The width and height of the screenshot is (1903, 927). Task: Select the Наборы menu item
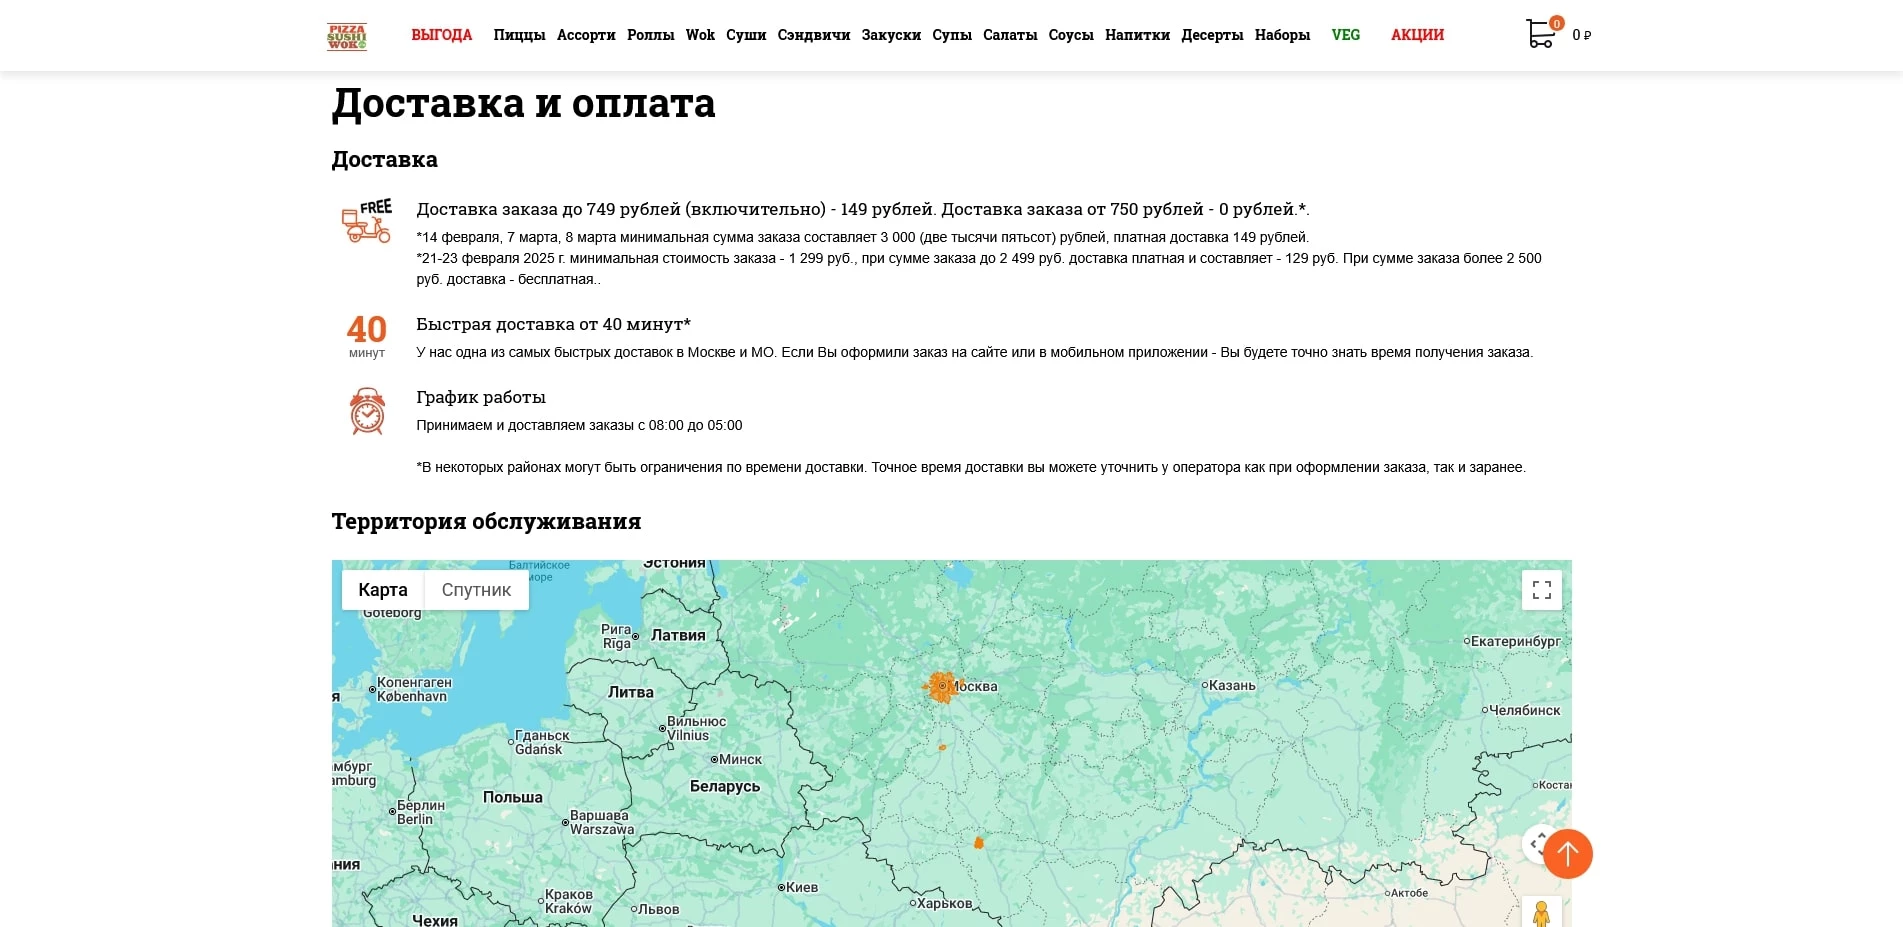click(x=1282, y=35)
